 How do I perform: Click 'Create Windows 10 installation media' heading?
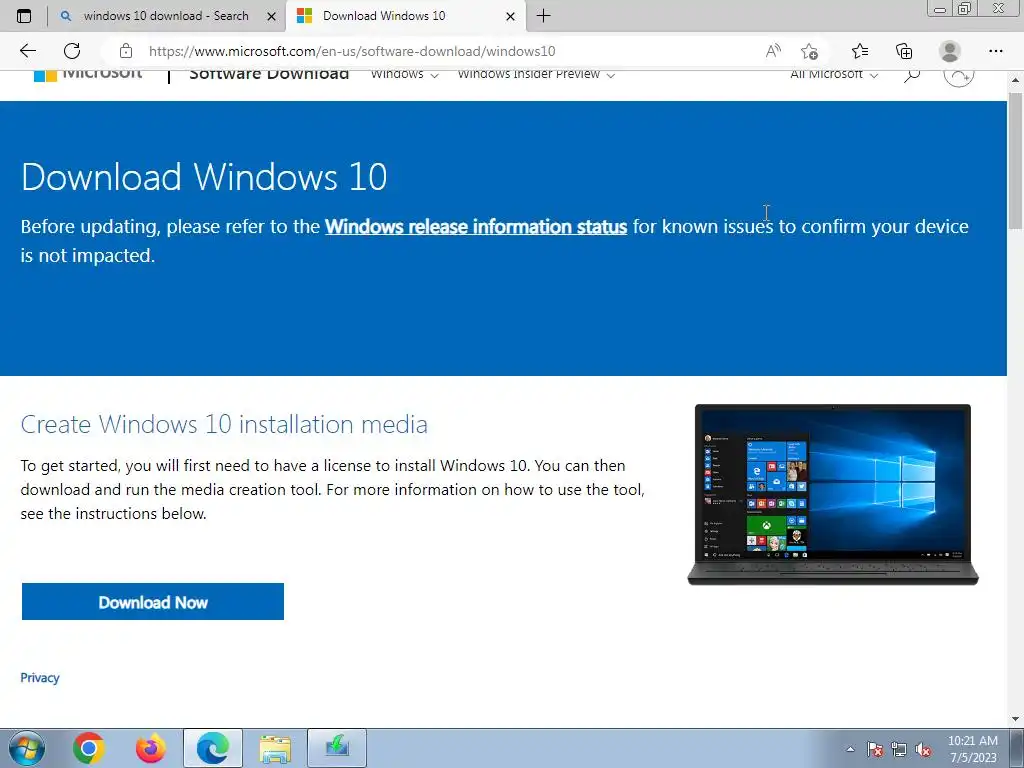coord(224,424)
